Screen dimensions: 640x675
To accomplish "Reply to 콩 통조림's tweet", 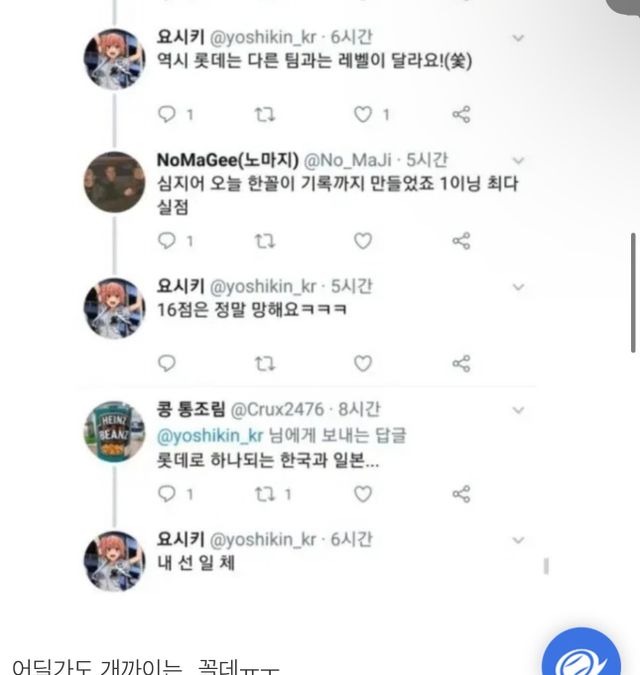I will tap(167, 494).
